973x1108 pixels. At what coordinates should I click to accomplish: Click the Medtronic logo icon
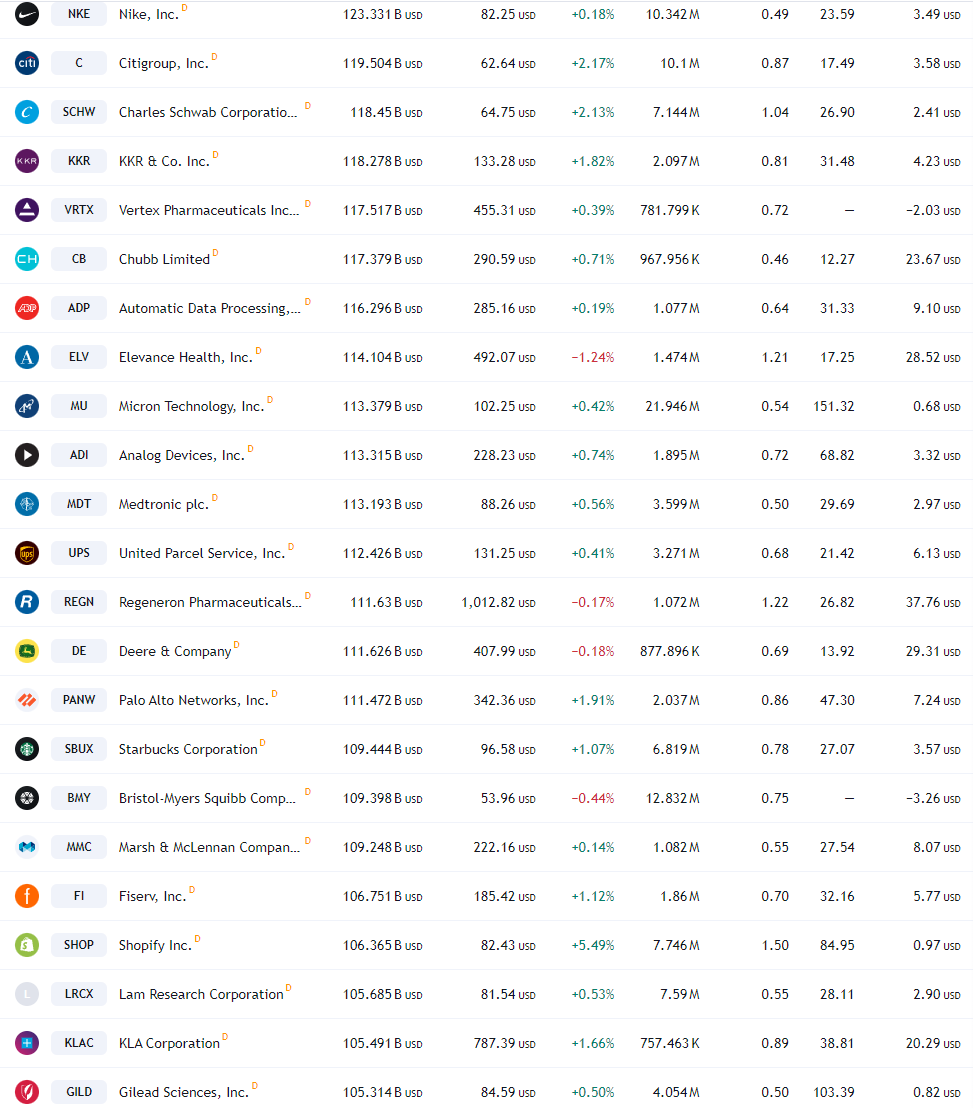[x=27, y=504]
